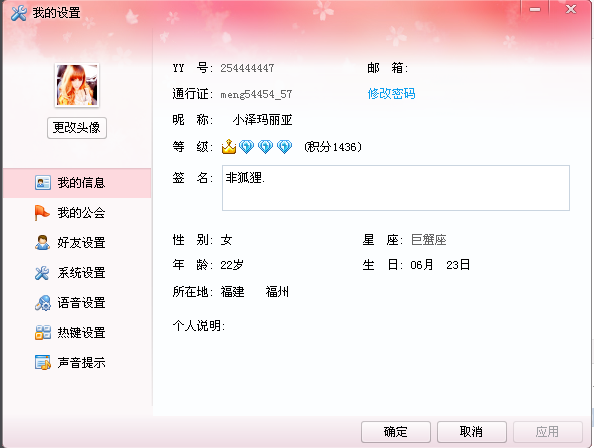Click the 修改密码 link
The image size is (594, 448).
(391, 94)
